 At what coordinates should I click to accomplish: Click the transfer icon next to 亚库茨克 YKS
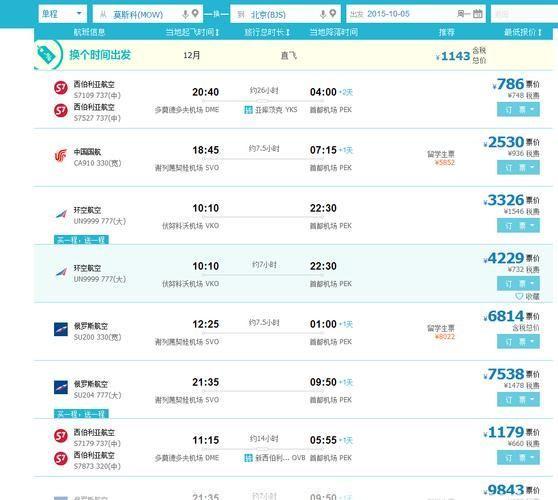[248, 110]
